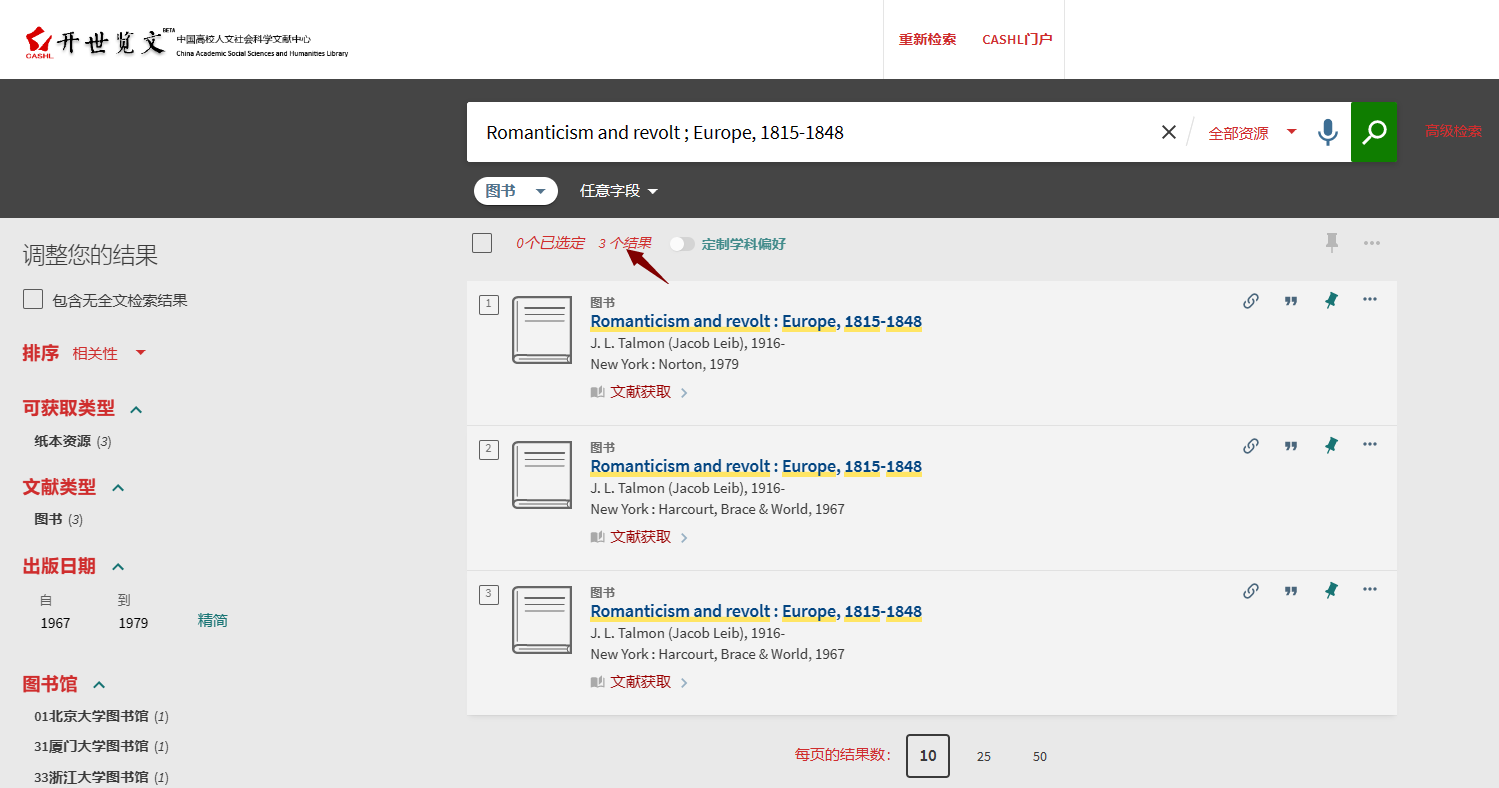Open the 任意字段 field dropdown
Screen dimensions: 1499x788
click(619, 191)
